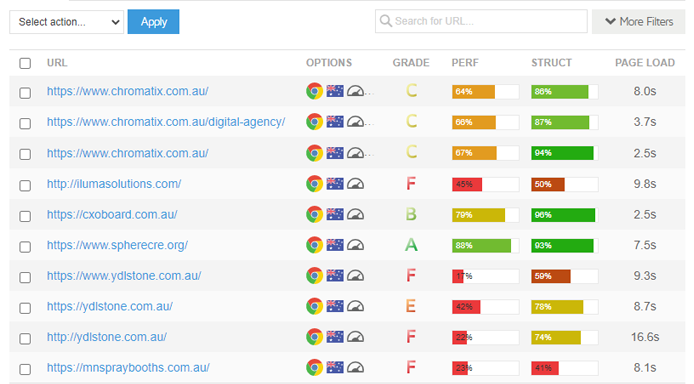The width and height of the screenshot is (694, 384).
Task: Click the Australia flag in the spherecre.org row
Action: click(x=335, y=245)
